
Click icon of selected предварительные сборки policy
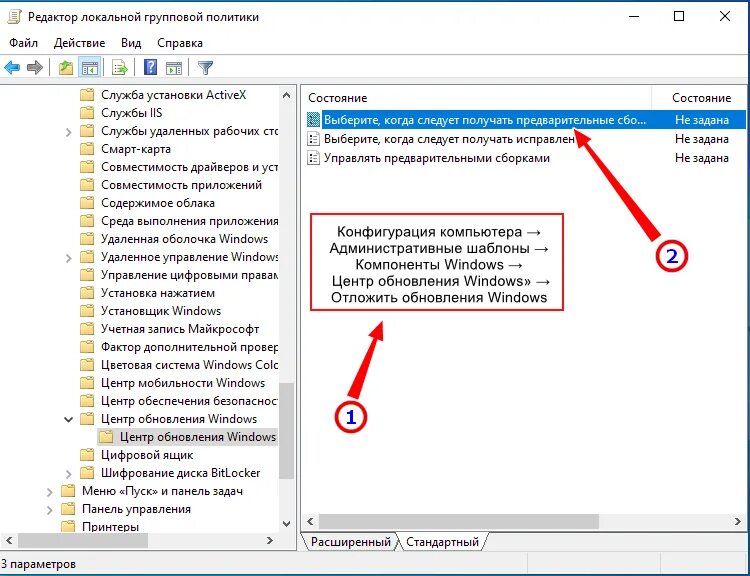click(x=313, y=120)
